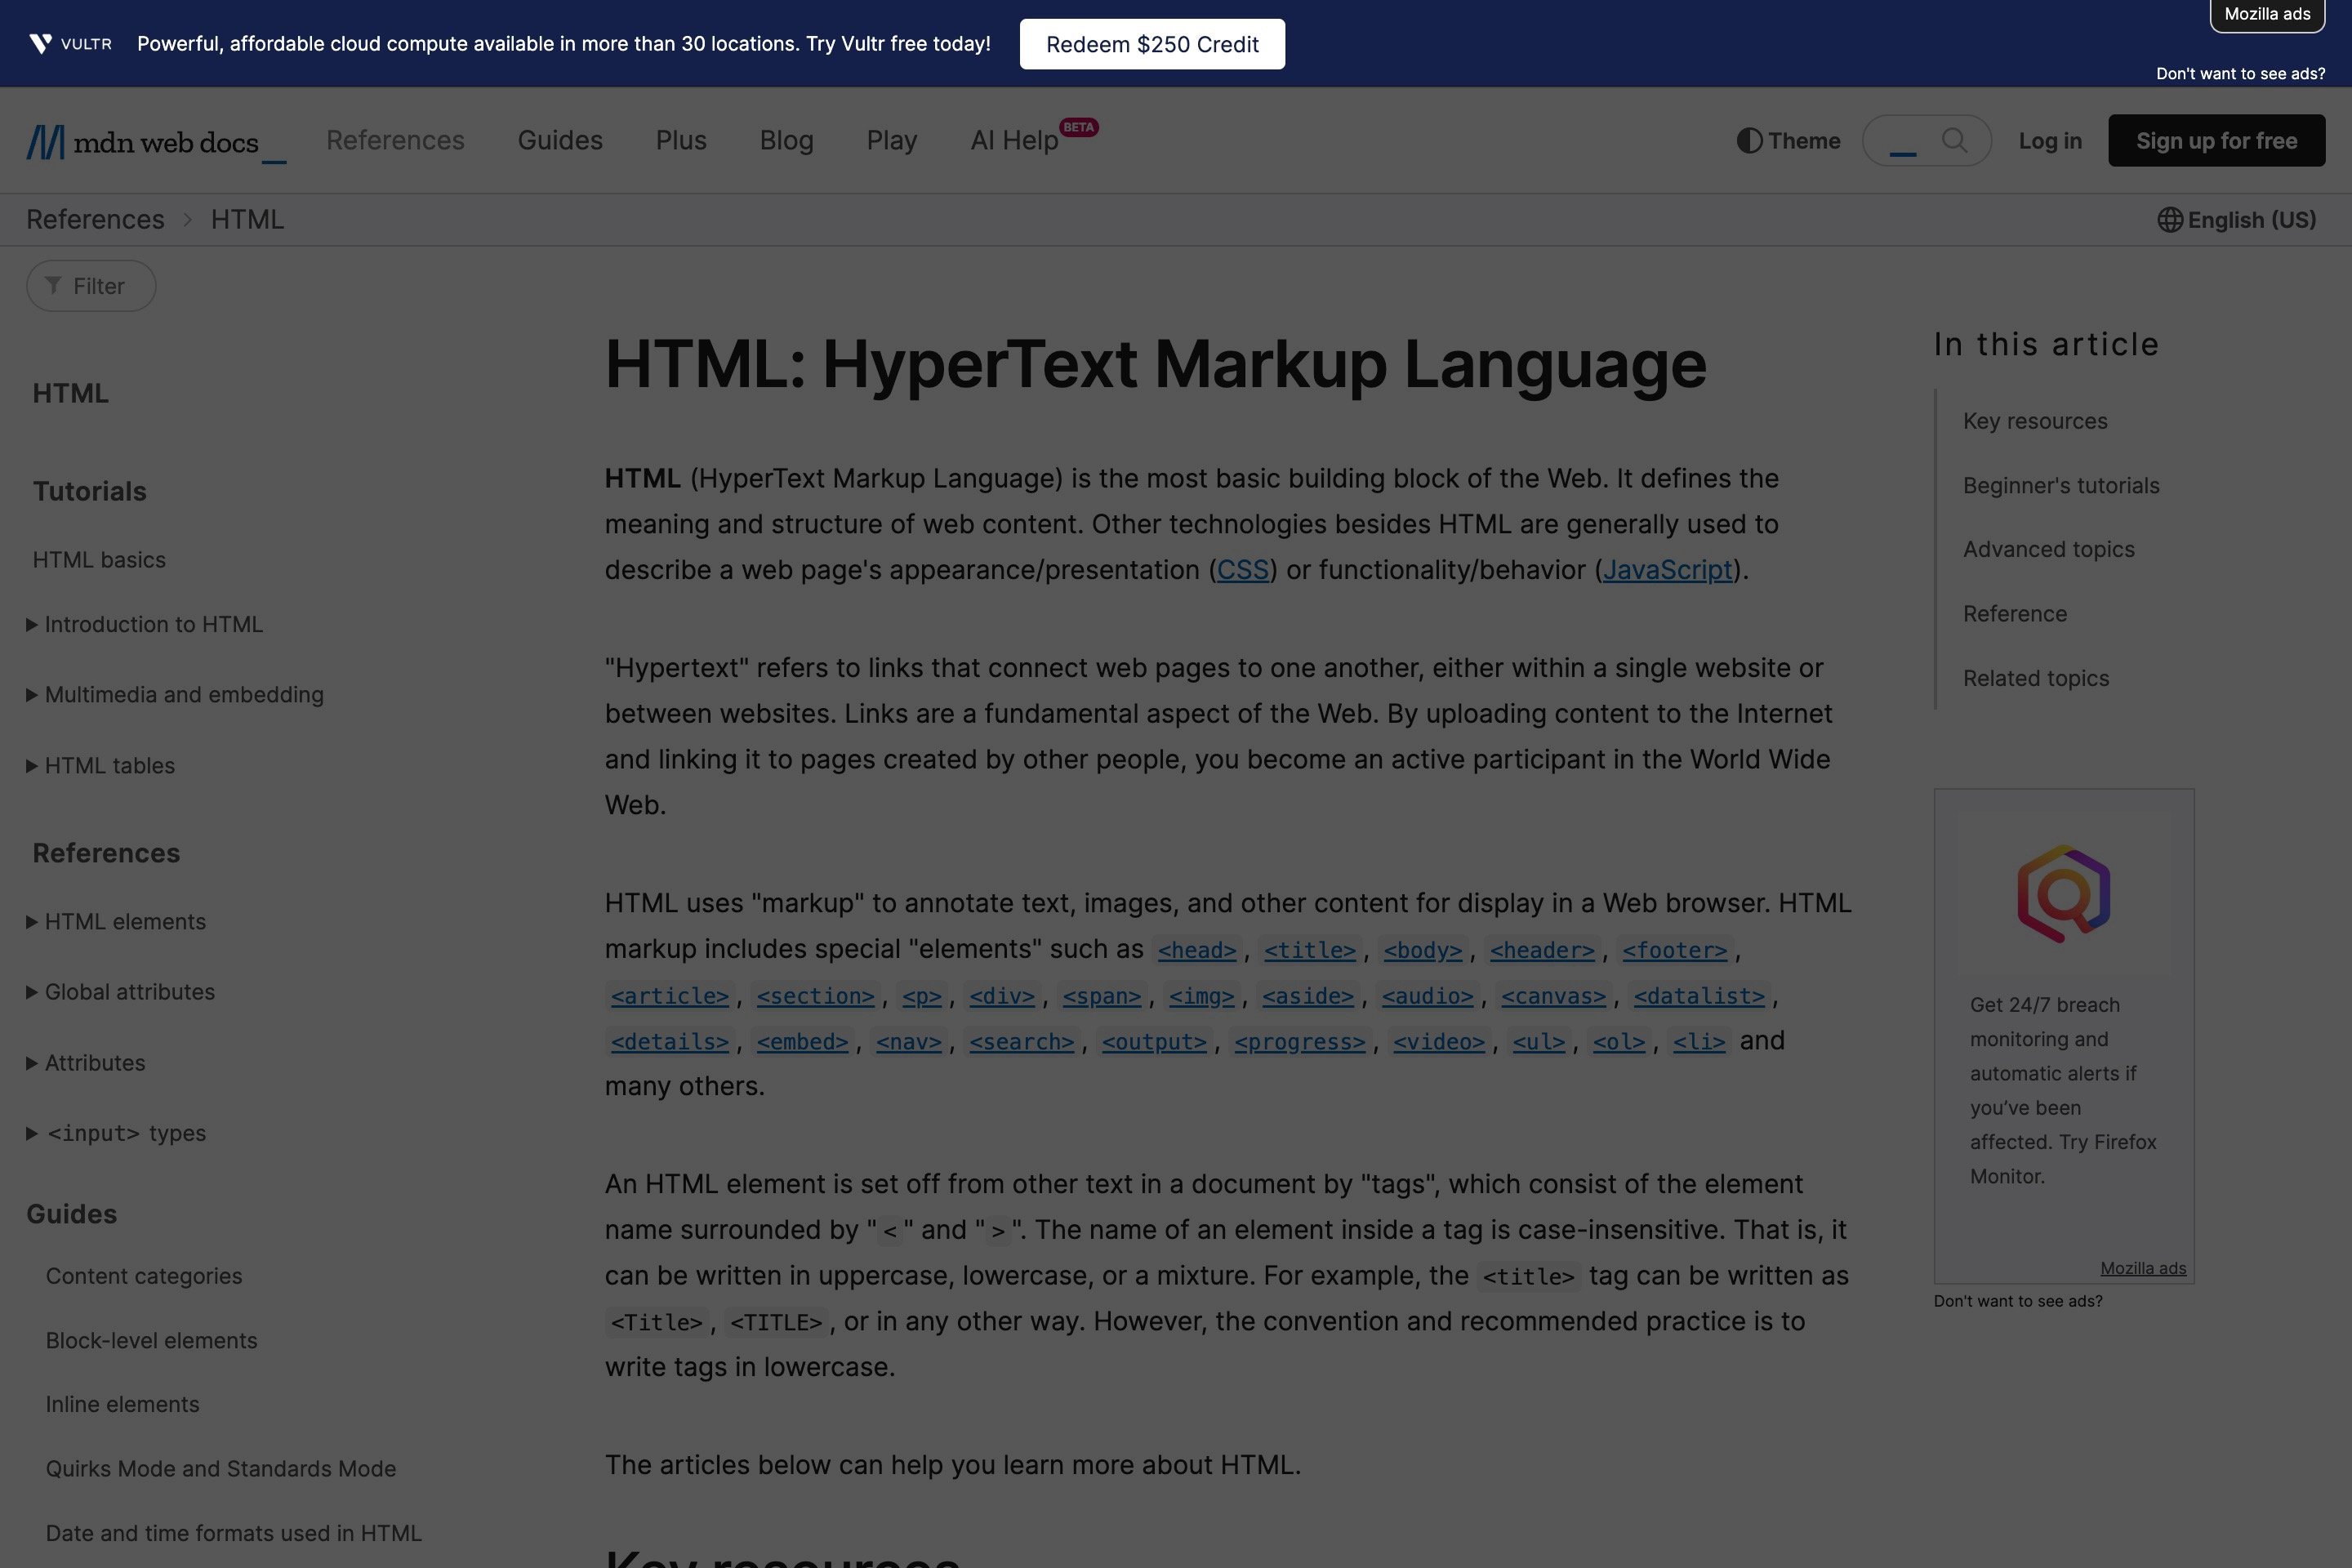Open the Filter panel in the sidebar
The width and height of the screenshot is (2352, 1568).
90,285
